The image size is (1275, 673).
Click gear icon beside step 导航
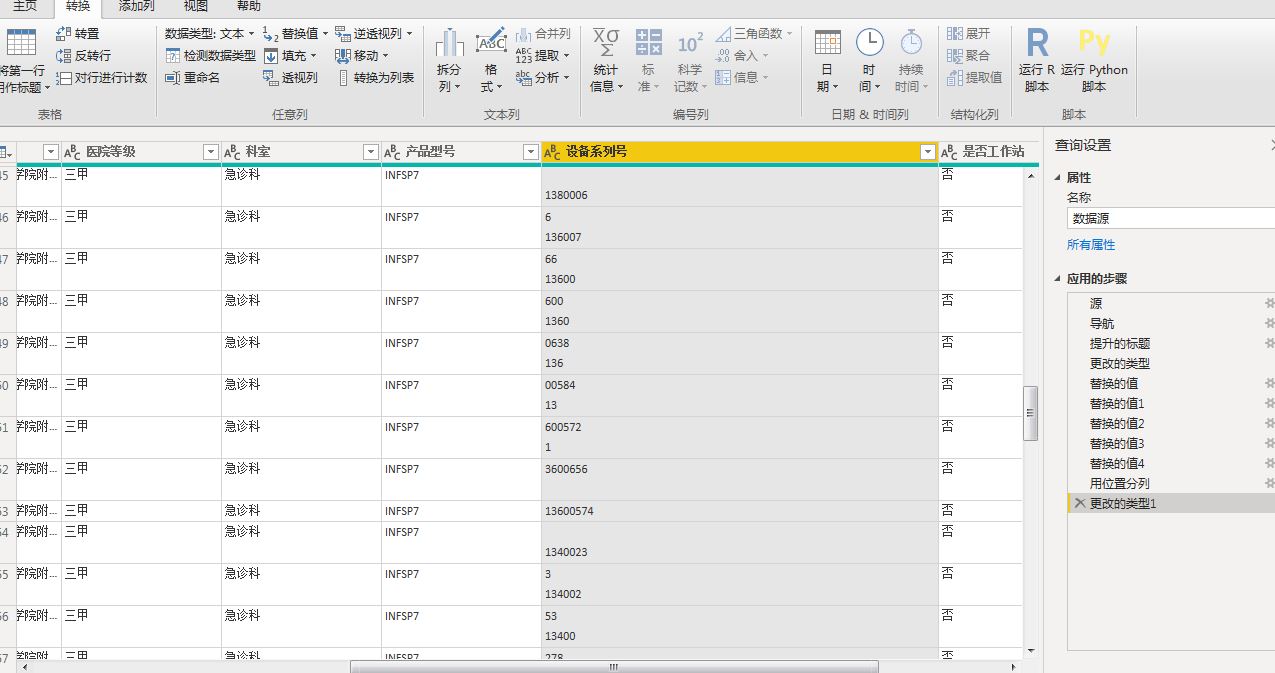pyautogui.click(x=1269, y=323)
